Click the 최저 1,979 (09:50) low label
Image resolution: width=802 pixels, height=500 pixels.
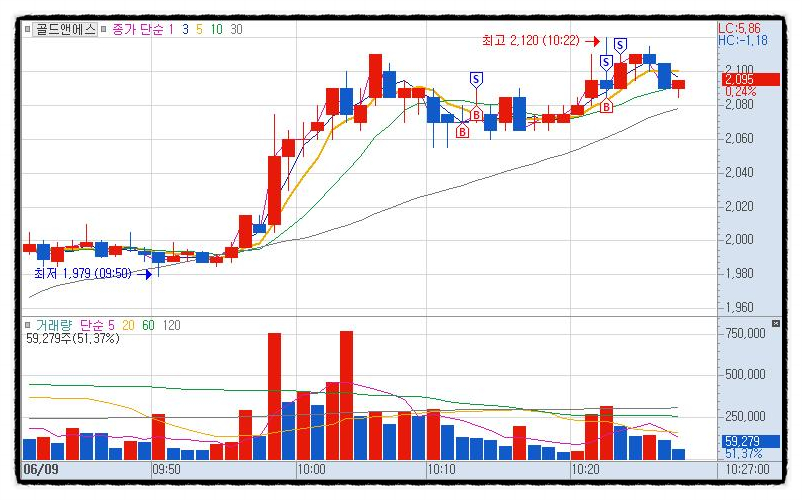(x=83, y=274)
